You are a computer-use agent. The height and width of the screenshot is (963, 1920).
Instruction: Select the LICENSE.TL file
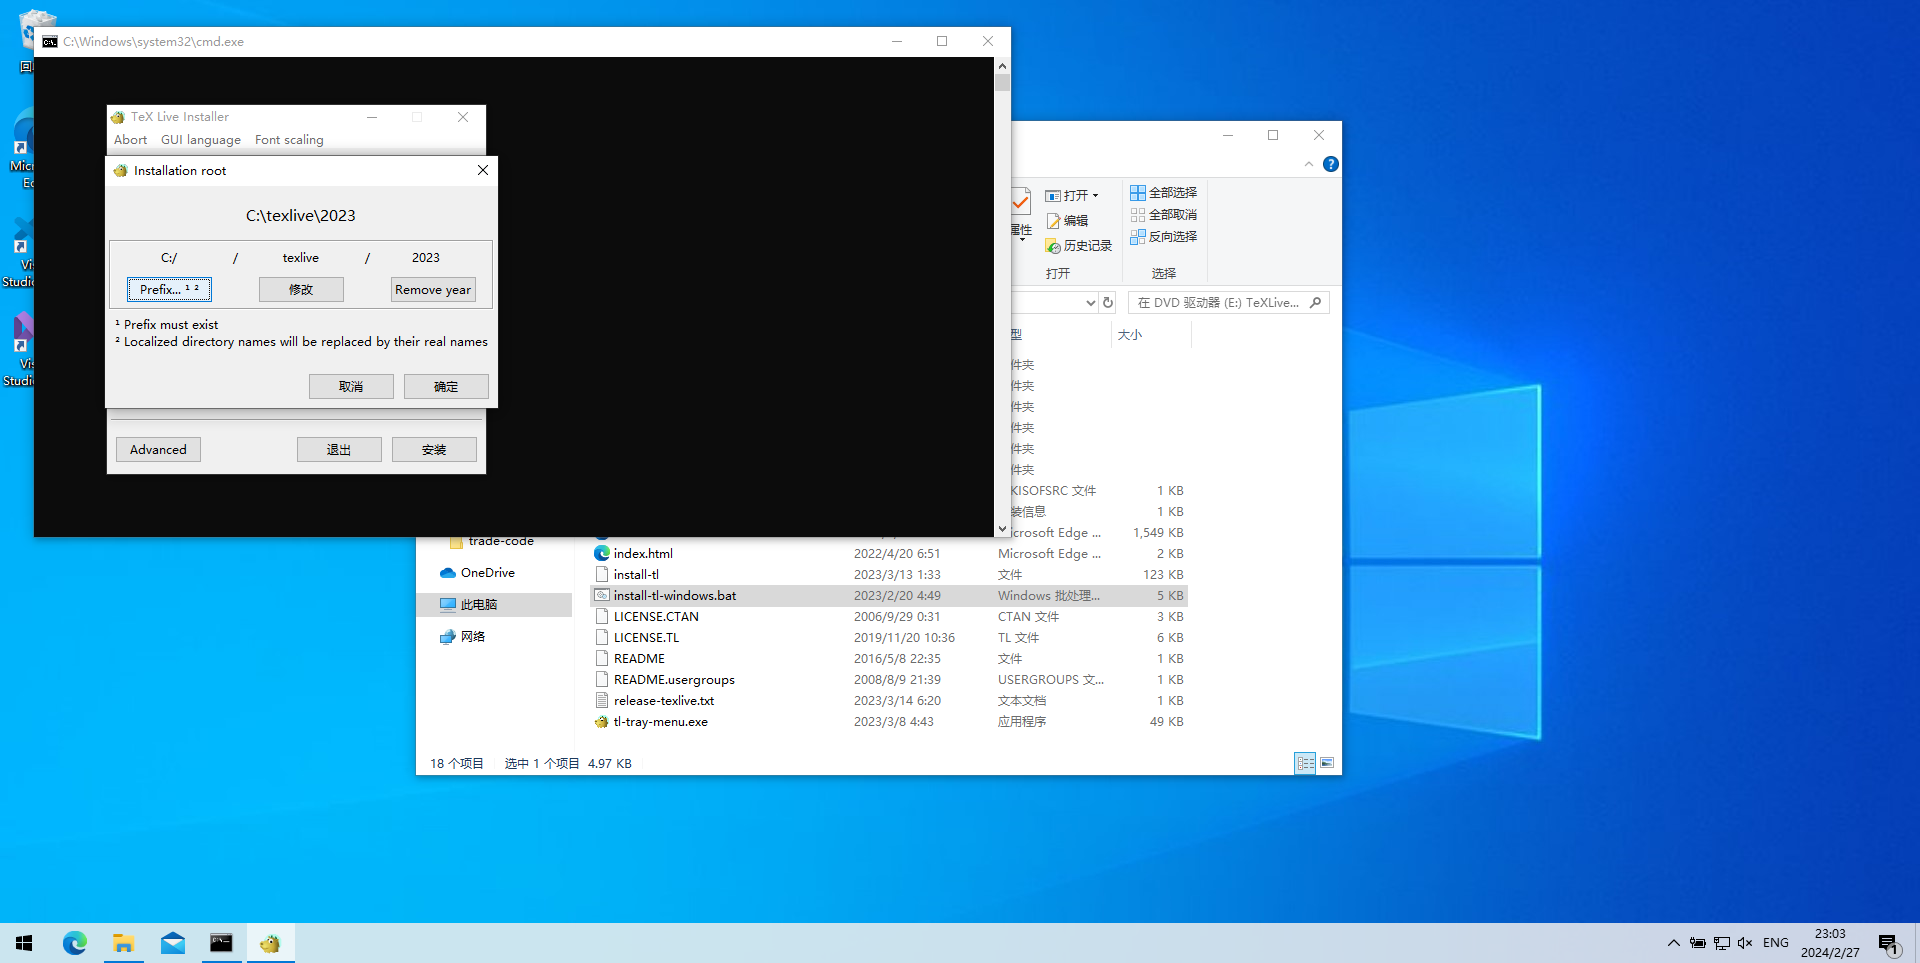pos(646,637)
